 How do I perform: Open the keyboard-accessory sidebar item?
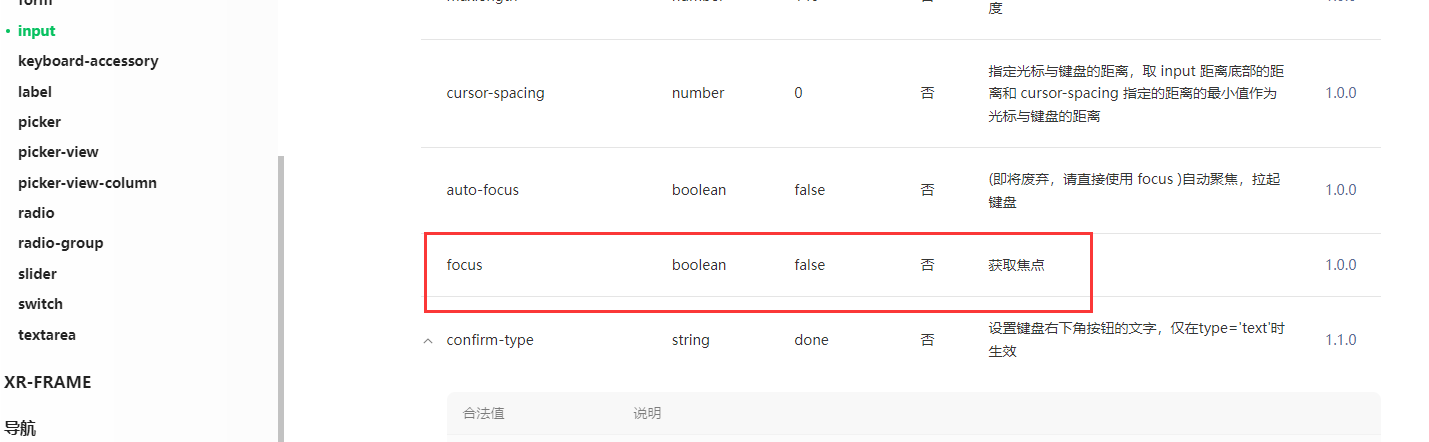(x=88, y=61)
